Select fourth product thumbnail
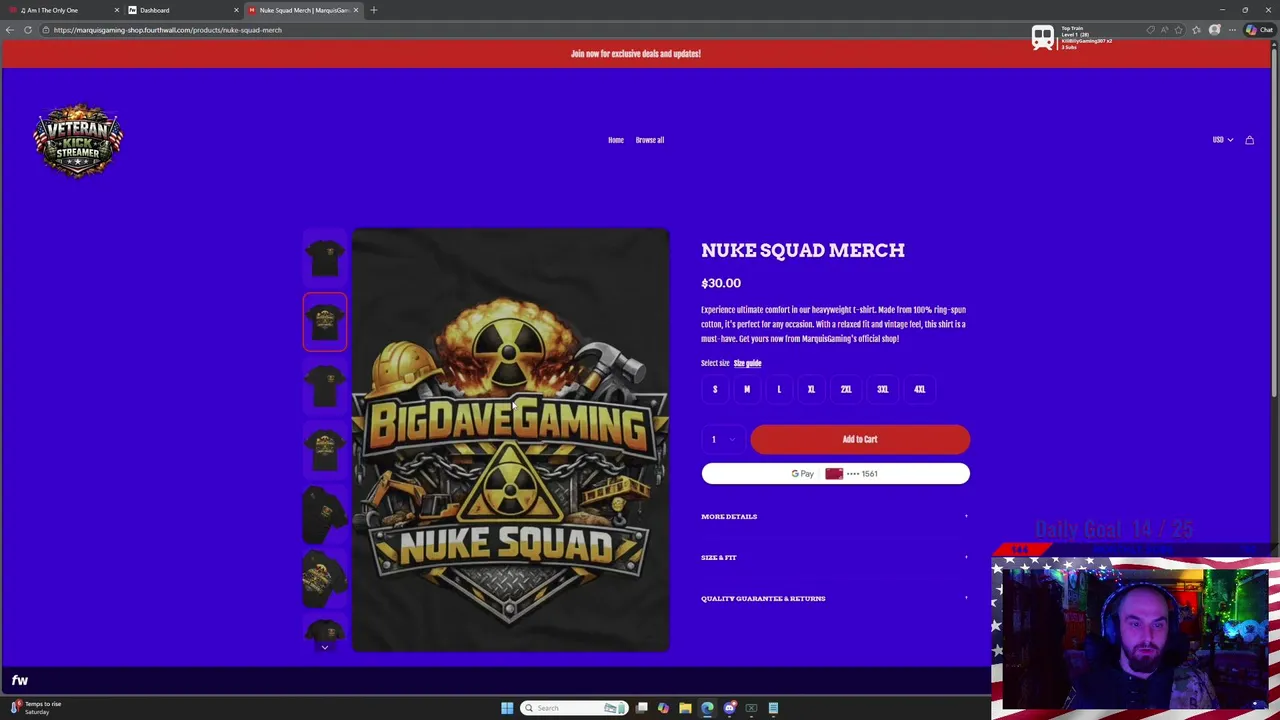1280x720 pixels. pyautogui.click(x=325, y=450)
